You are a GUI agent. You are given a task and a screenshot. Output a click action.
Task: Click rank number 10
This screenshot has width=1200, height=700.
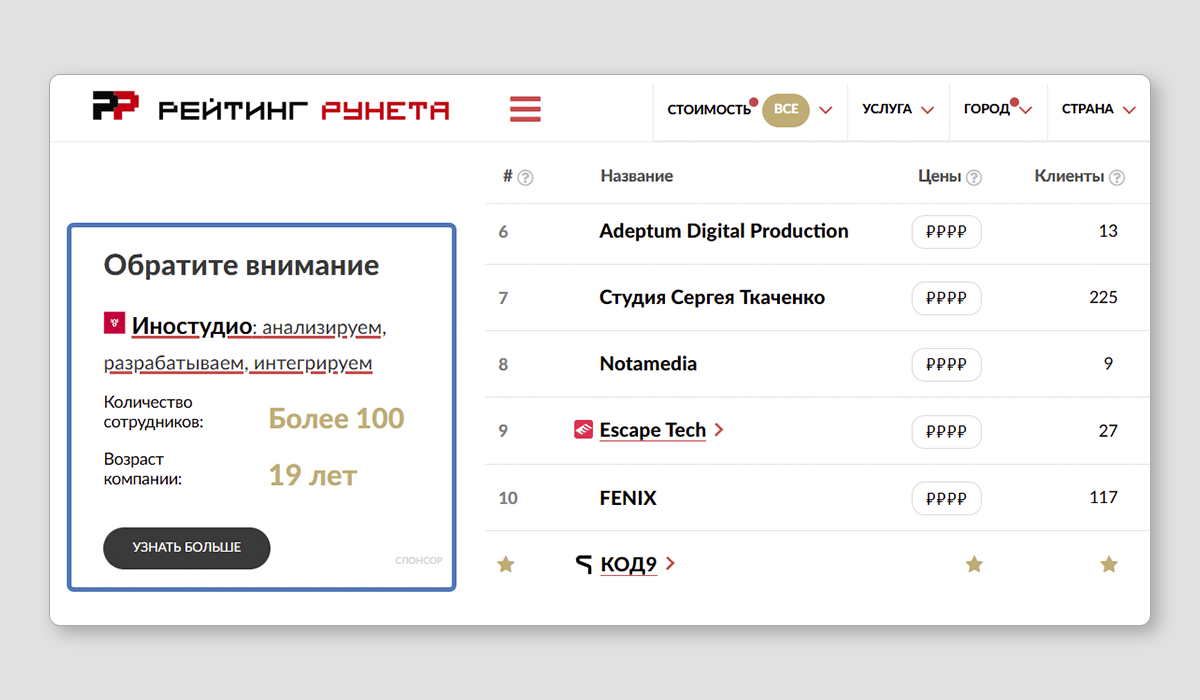point(508,498)
